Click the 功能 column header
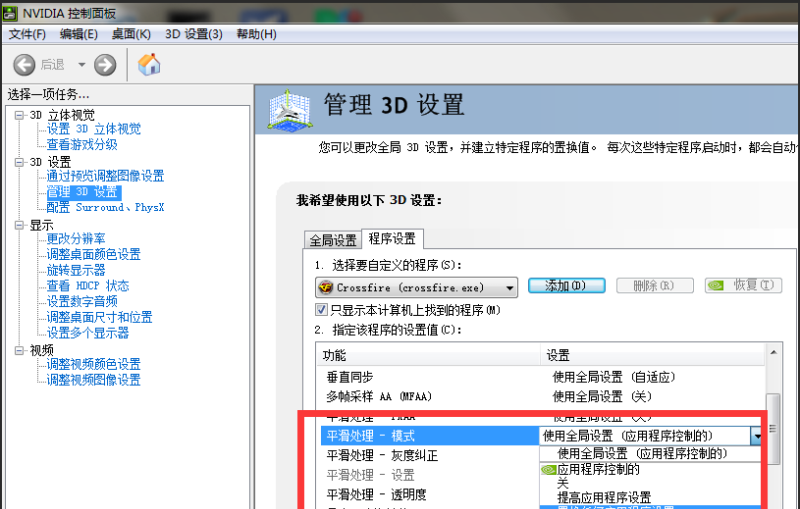The image size is (800, 509). [428, 355]
